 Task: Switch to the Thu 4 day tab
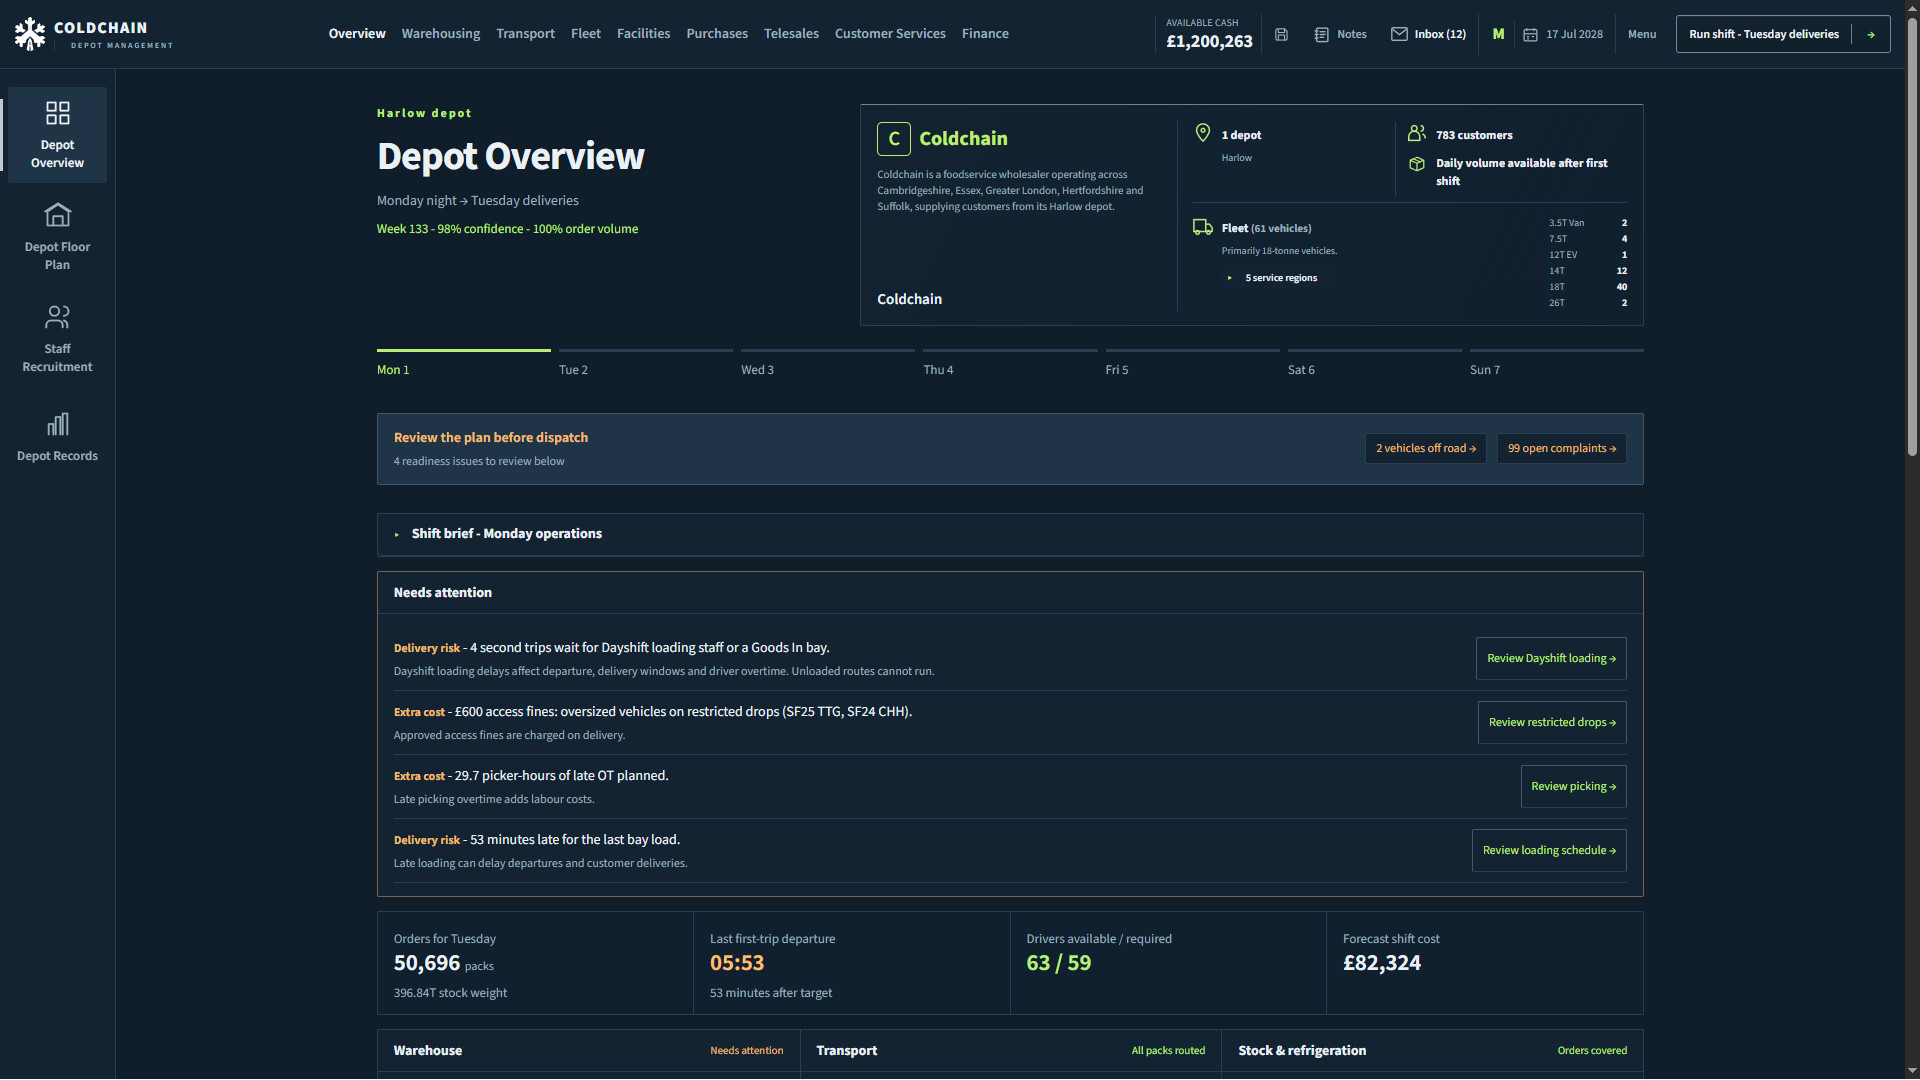(x=1010, y=363)
